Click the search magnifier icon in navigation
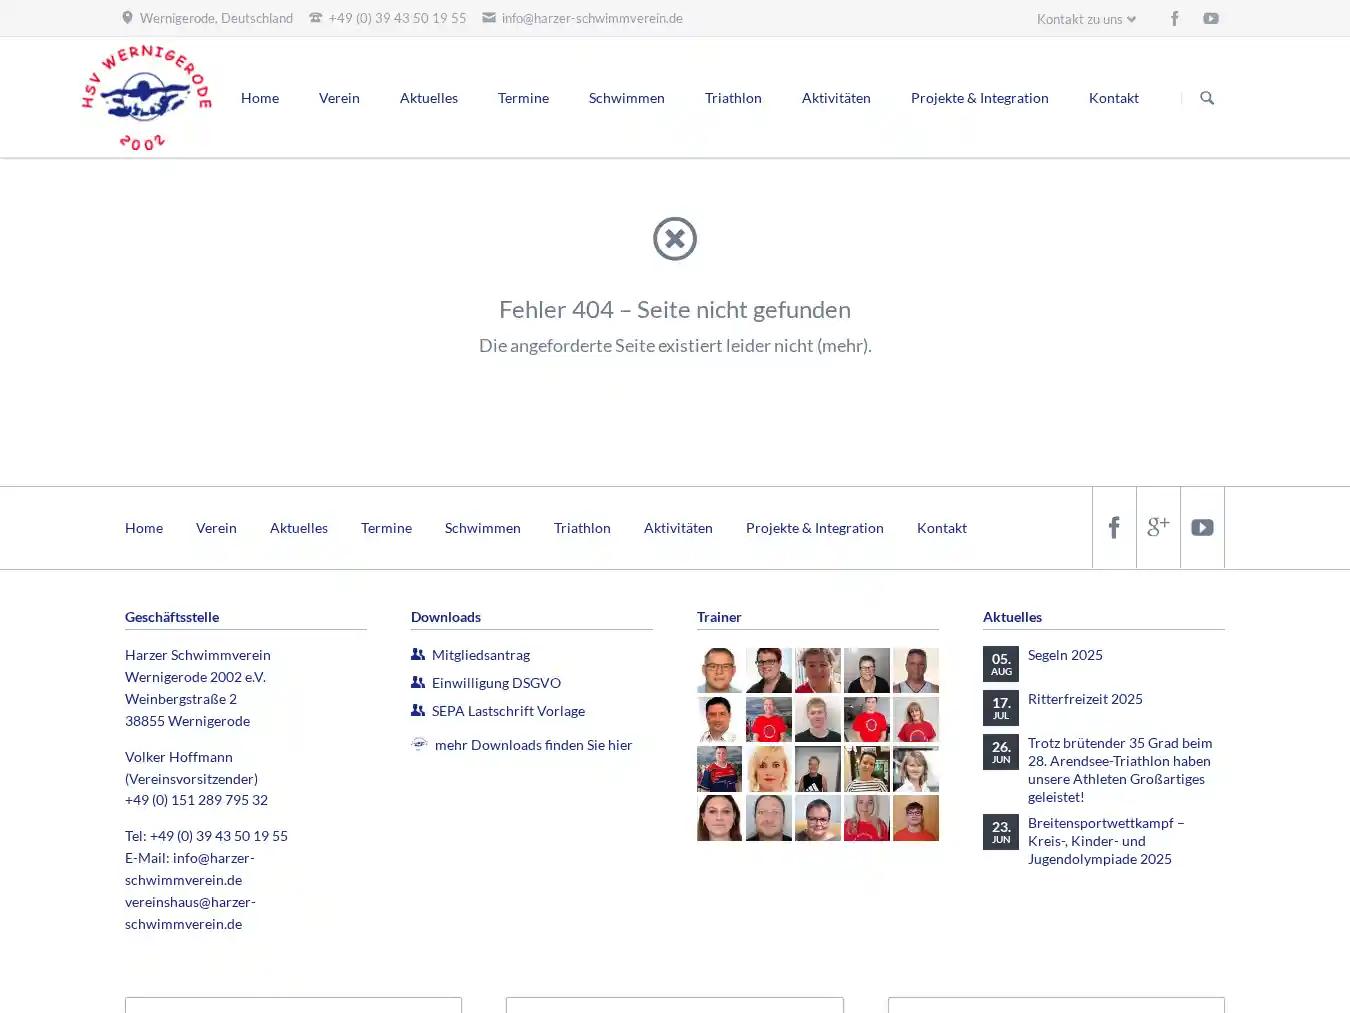 tap(1207, 97)
